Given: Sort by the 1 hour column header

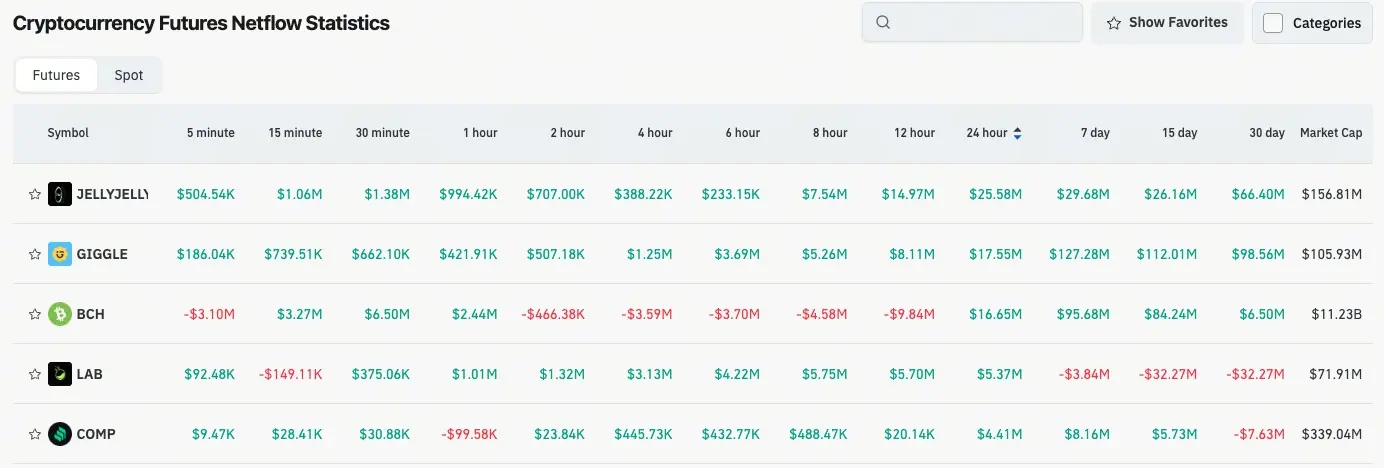Looking at the screenshot, I should click(x=480, y=133).
